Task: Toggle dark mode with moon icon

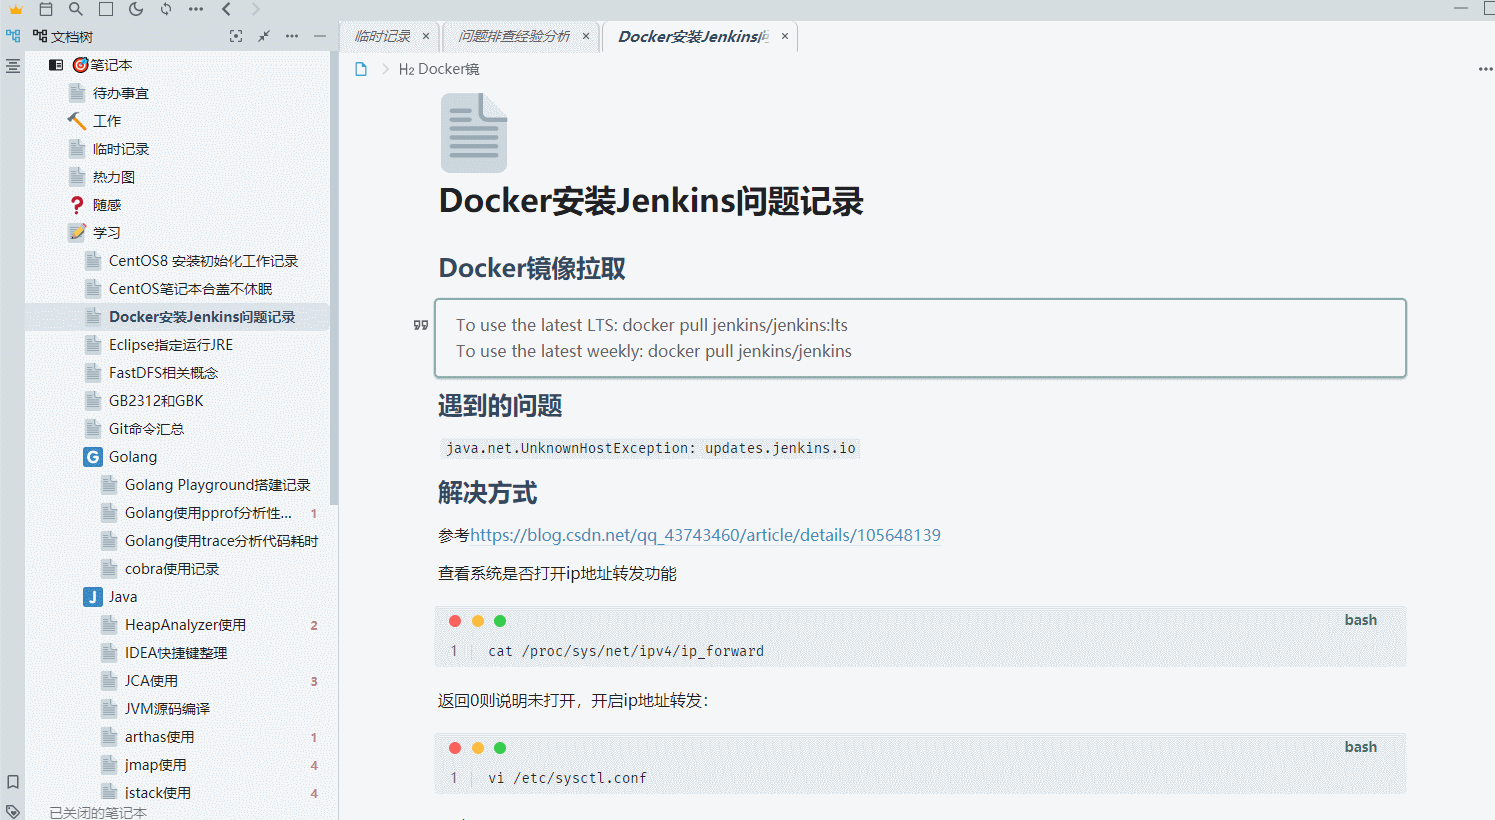Action: pyautogui.click(x=136, y=9)
